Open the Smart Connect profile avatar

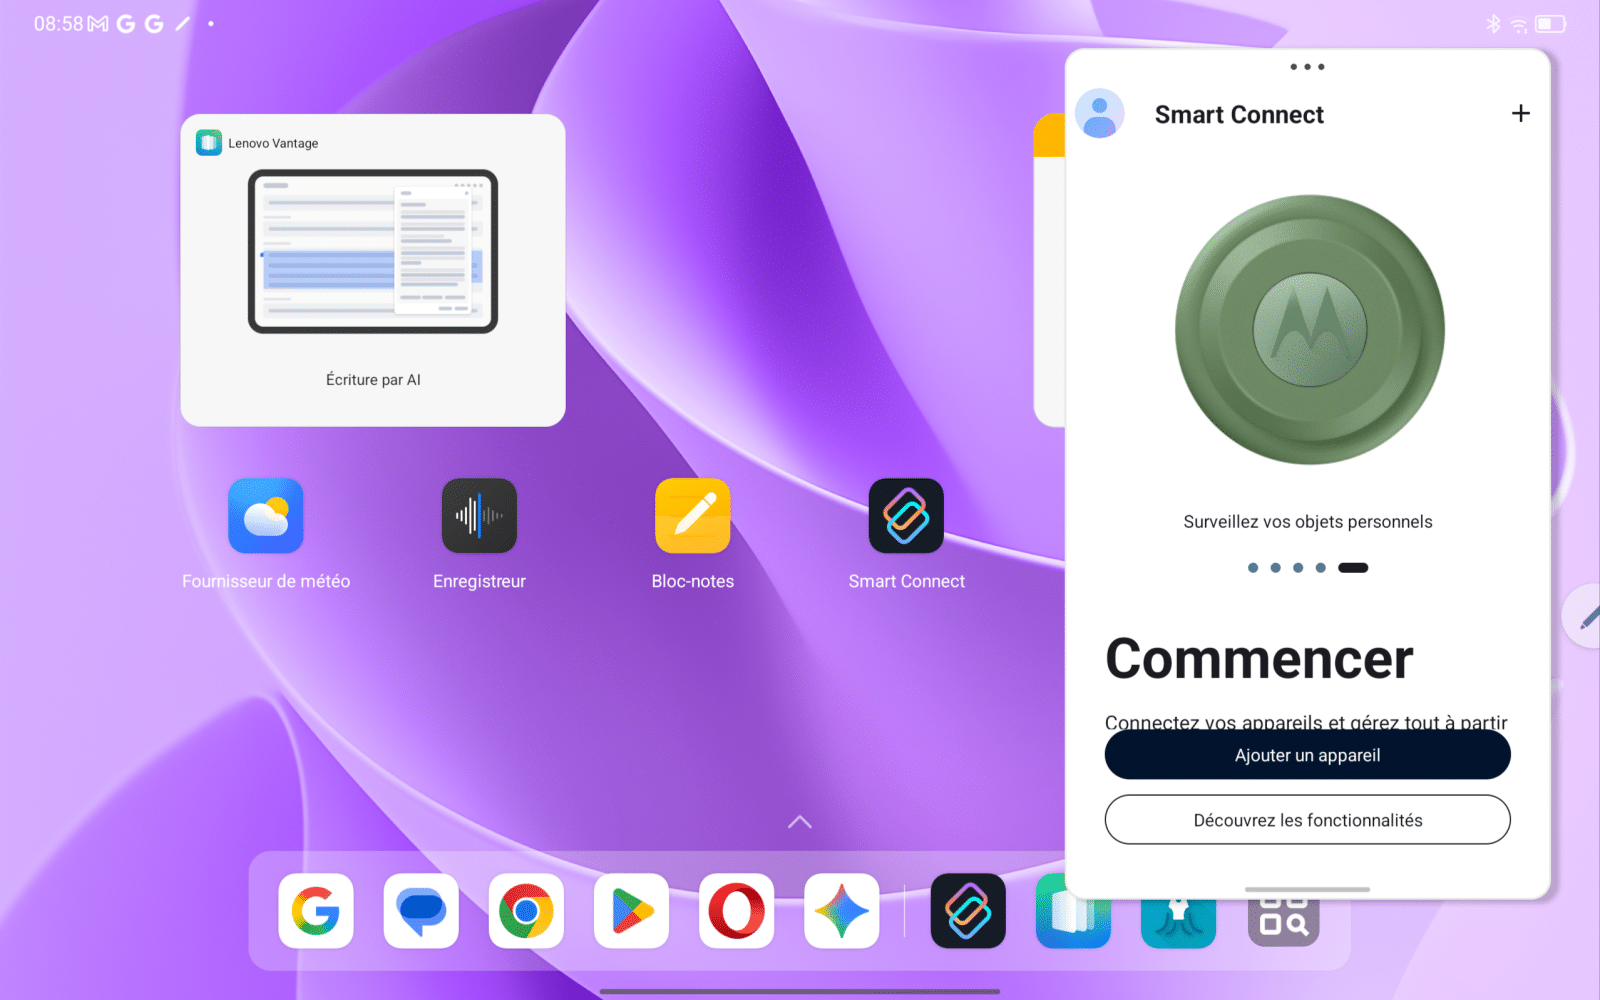1100,114
